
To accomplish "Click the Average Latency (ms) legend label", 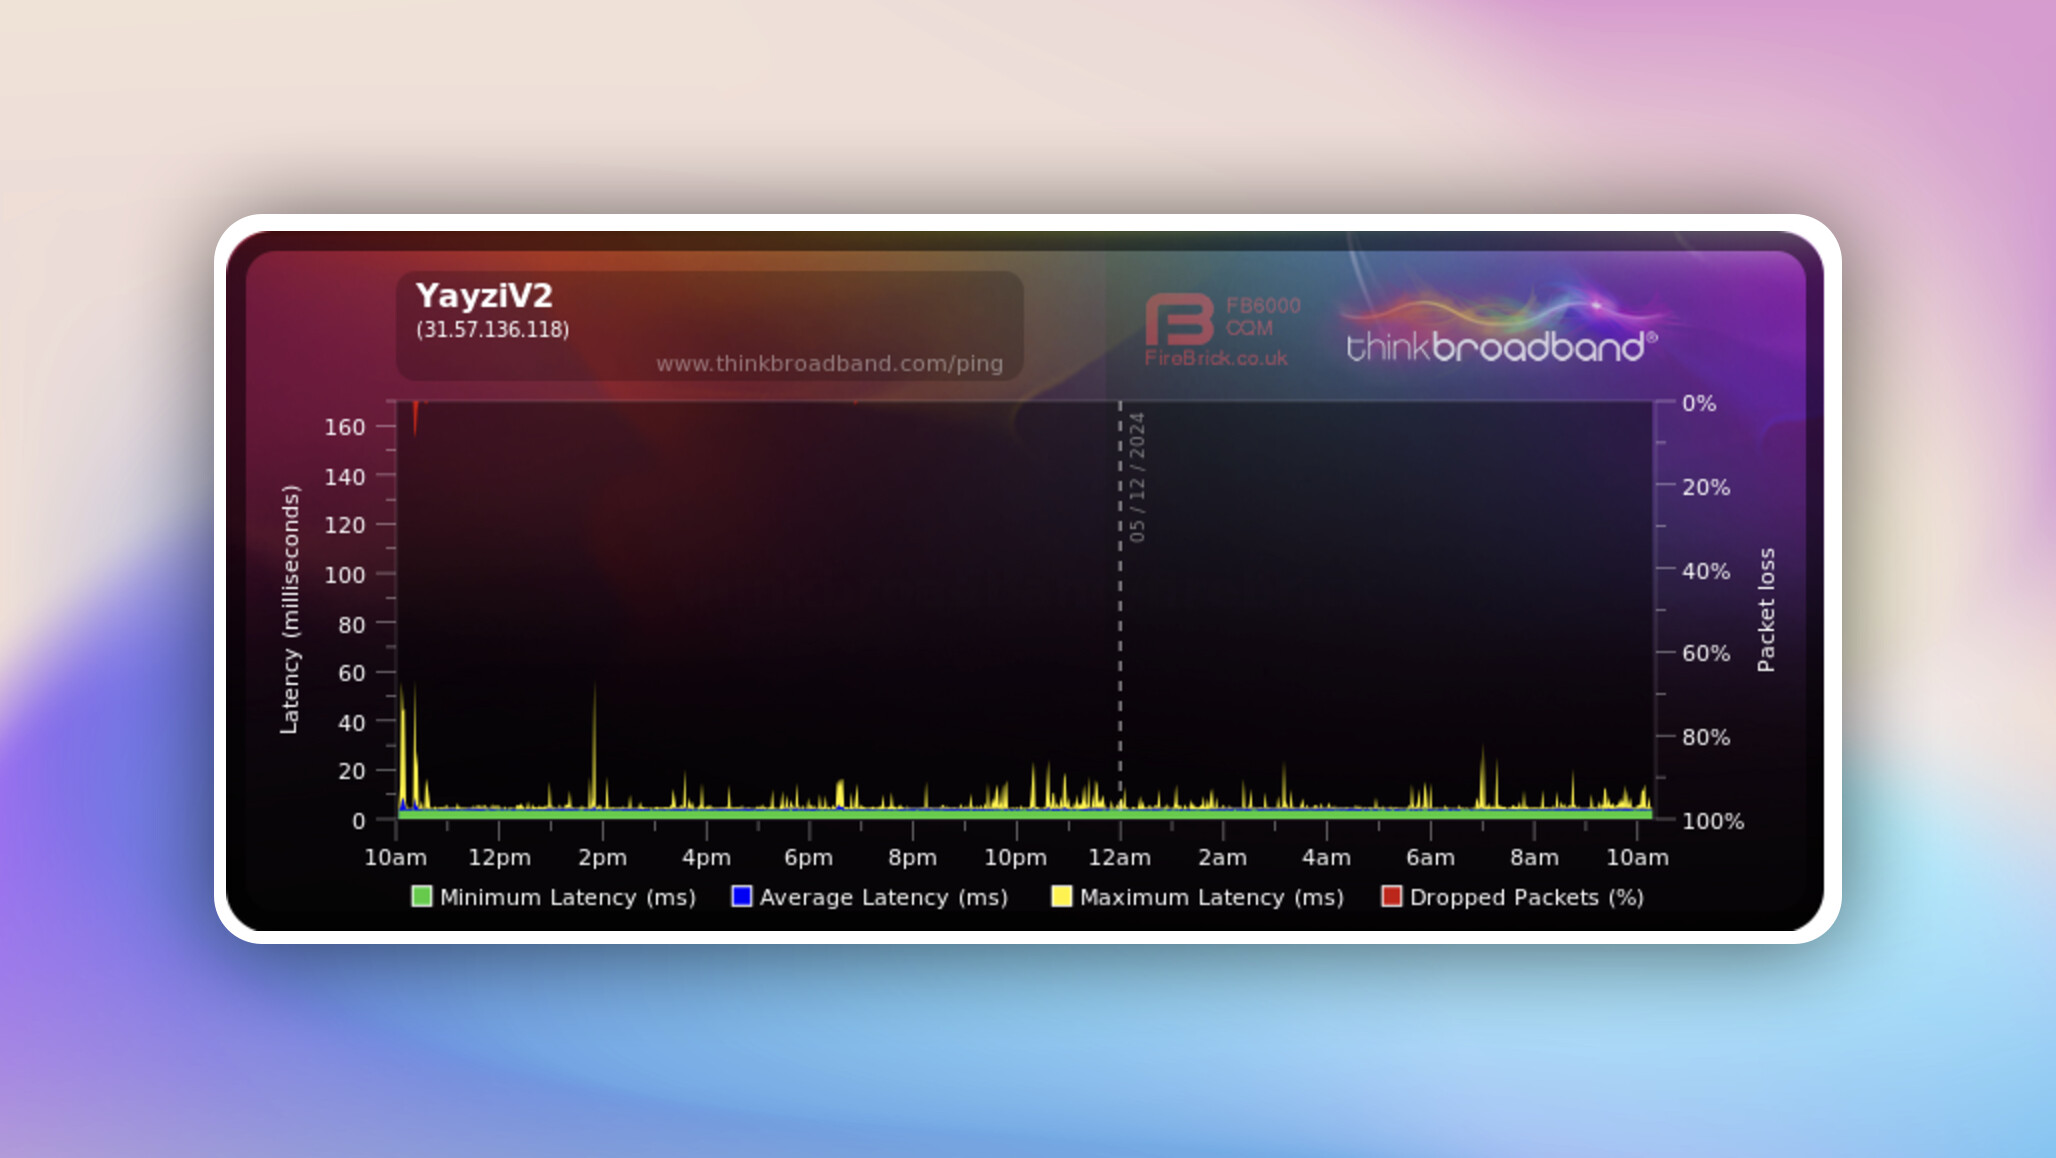I will [884, 897].
